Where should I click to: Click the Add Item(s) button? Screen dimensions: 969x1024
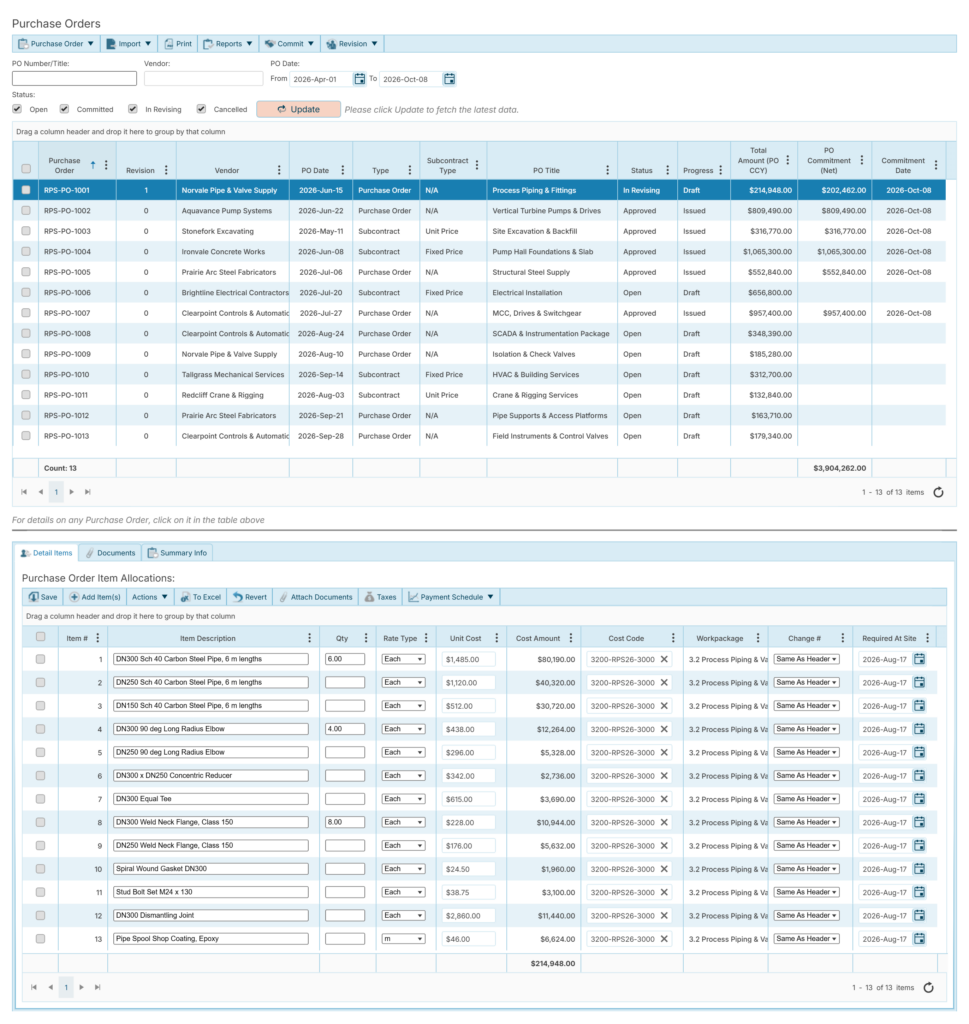(x=95, y=597)
